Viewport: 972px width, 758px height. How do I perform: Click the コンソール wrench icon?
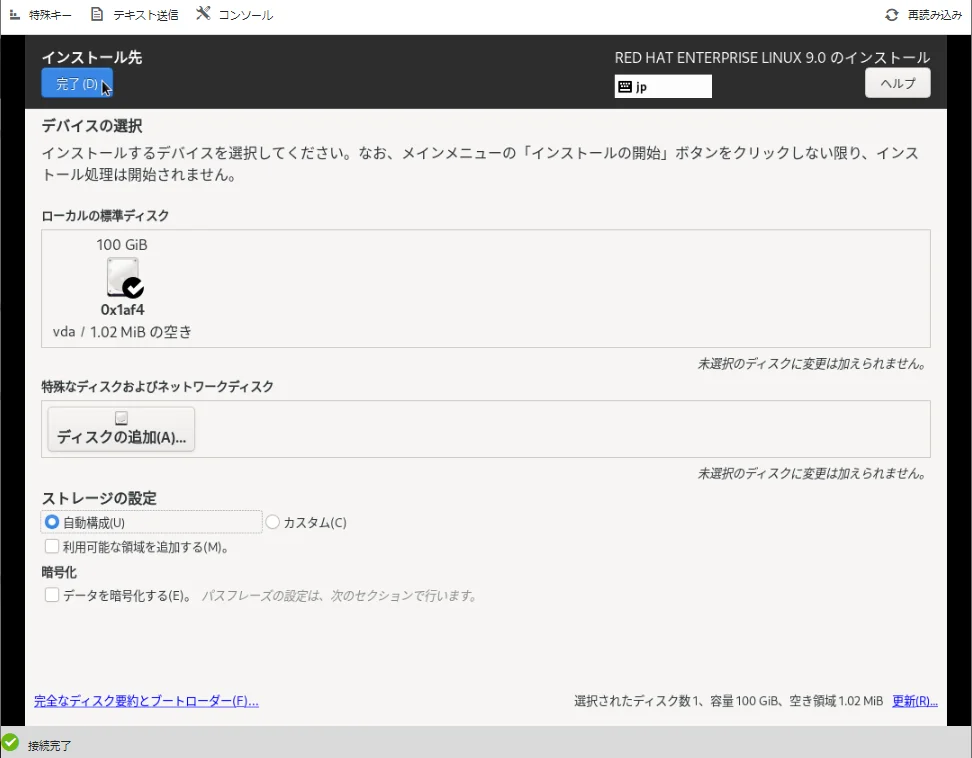203,14
